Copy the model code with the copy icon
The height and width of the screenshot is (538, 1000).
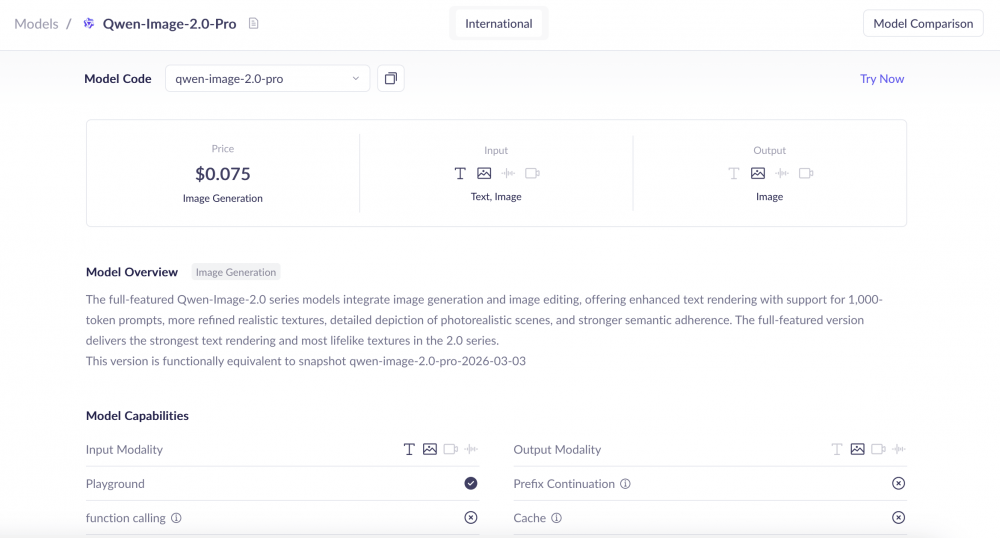pyautogui.click(x=390, y=78)
